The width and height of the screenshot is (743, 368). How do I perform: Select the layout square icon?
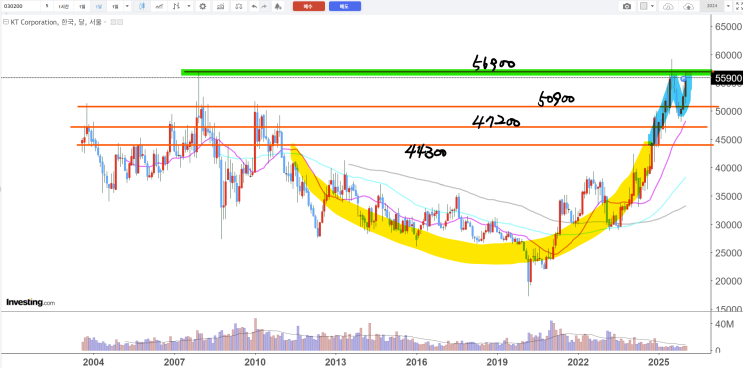[x=643, y=6]
